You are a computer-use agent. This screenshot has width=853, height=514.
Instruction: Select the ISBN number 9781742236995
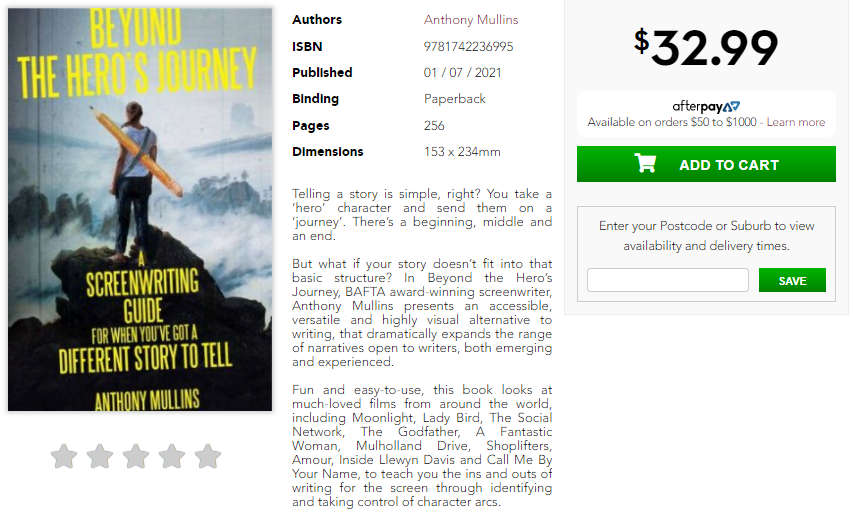point(468,47)
